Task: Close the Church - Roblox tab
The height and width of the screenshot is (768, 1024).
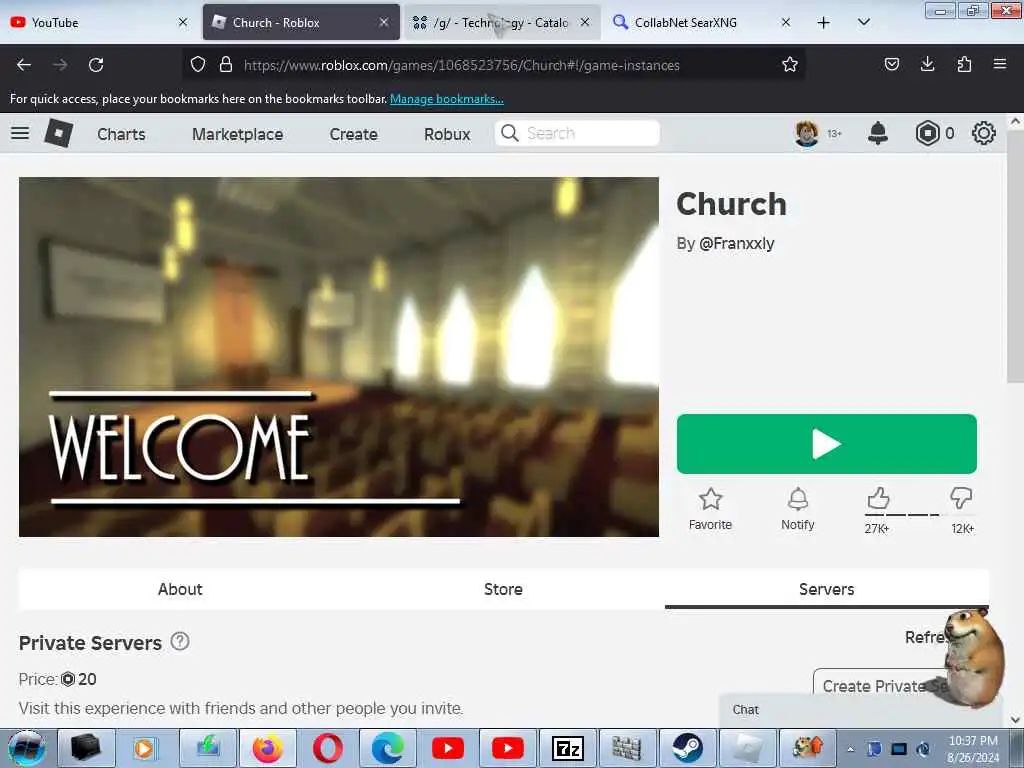Action: pyautogui.click(x=384, y=22)
